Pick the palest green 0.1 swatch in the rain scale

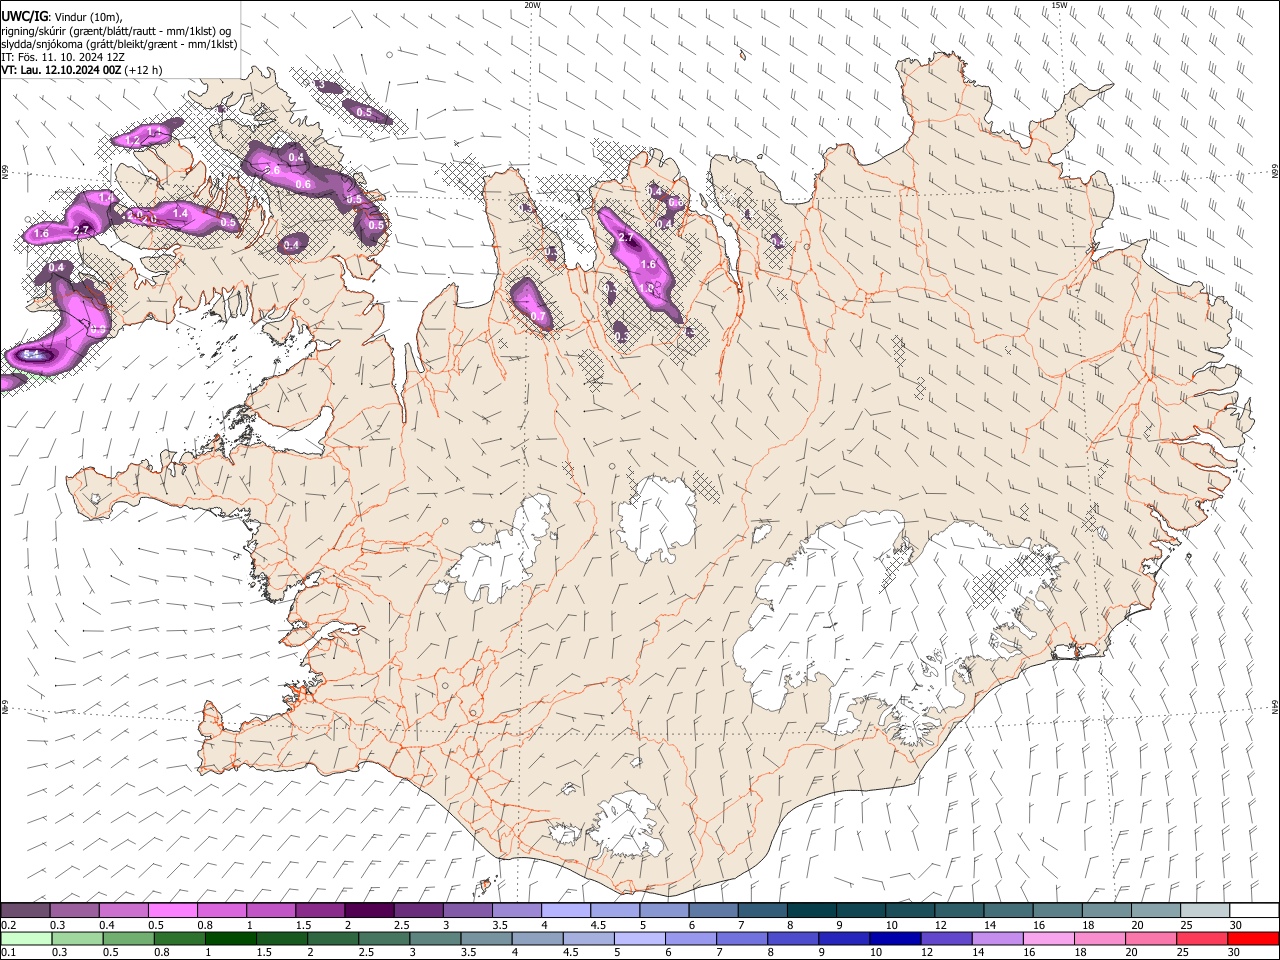click(x=26, y=939)
